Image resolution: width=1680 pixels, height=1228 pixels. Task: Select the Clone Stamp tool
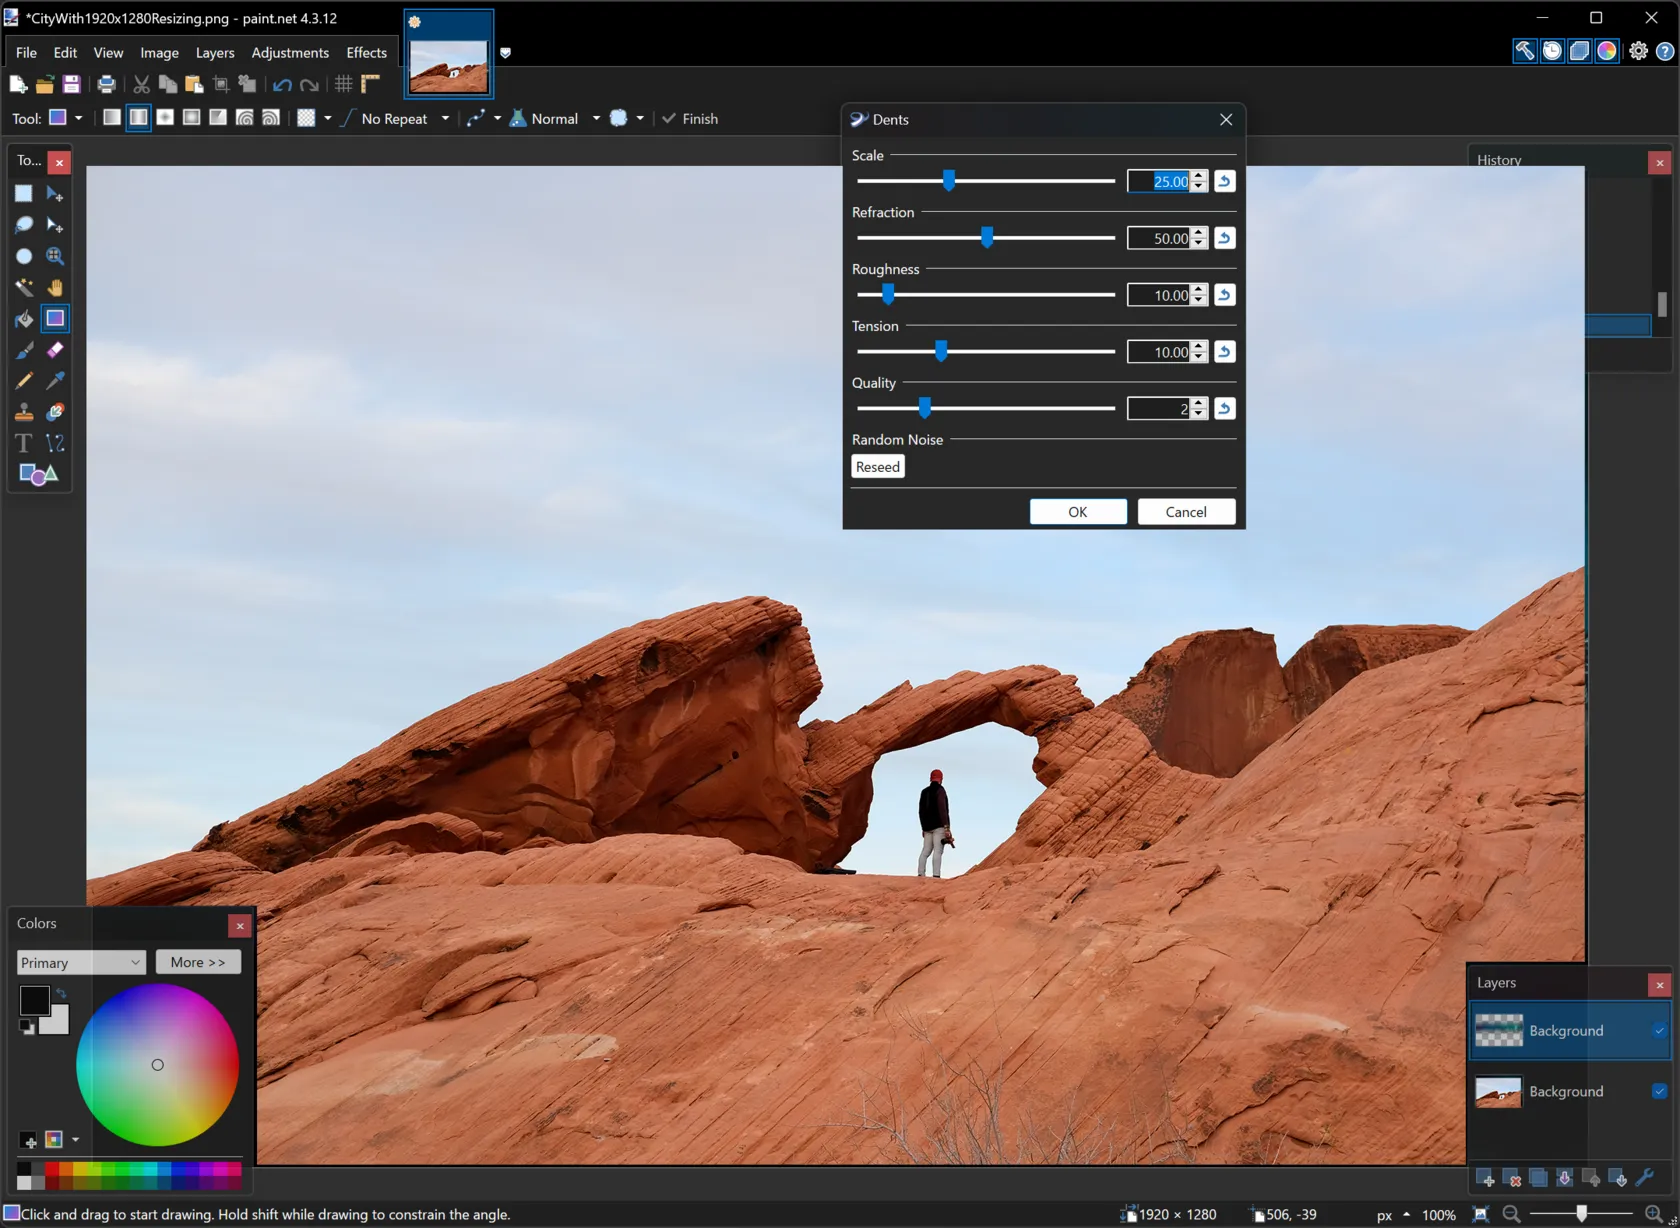tap(24, 410)
